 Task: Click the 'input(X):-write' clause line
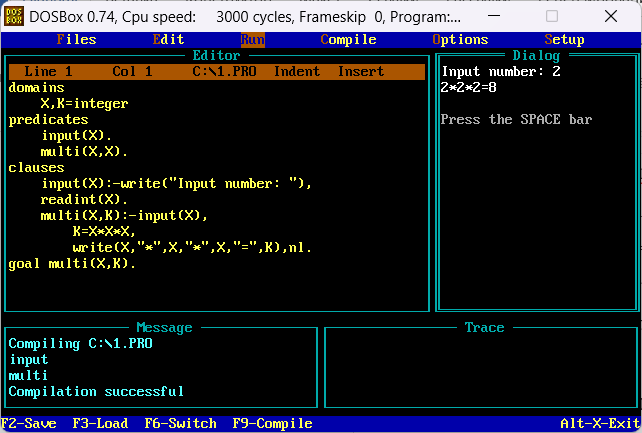[176, 183]
